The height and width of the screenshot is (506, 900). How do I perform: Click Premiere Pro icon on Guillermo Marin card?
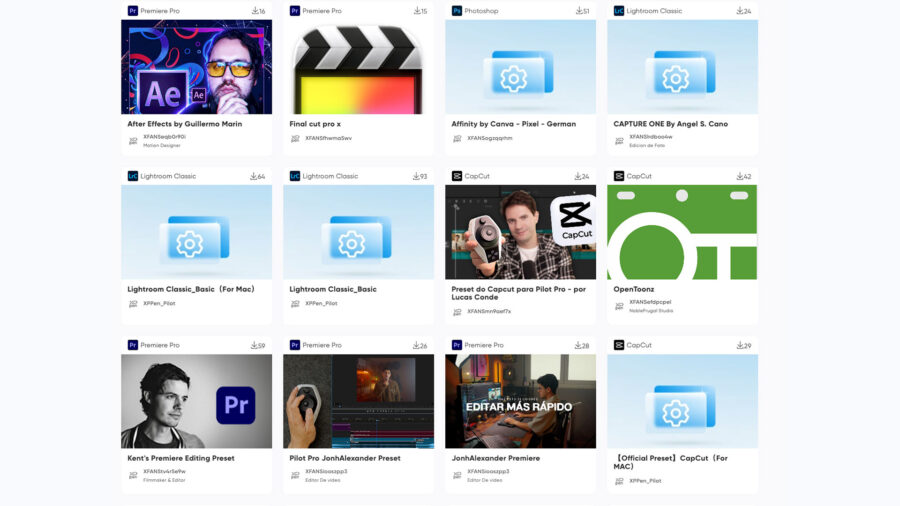133,11
